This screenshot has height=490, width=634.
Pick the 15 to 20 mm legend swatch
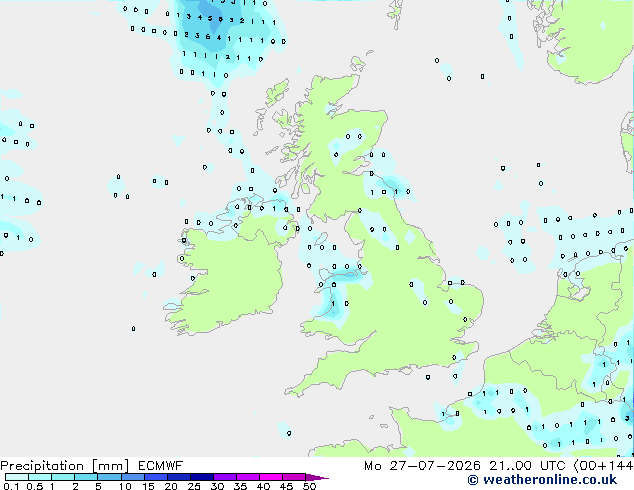coord(156,477)
